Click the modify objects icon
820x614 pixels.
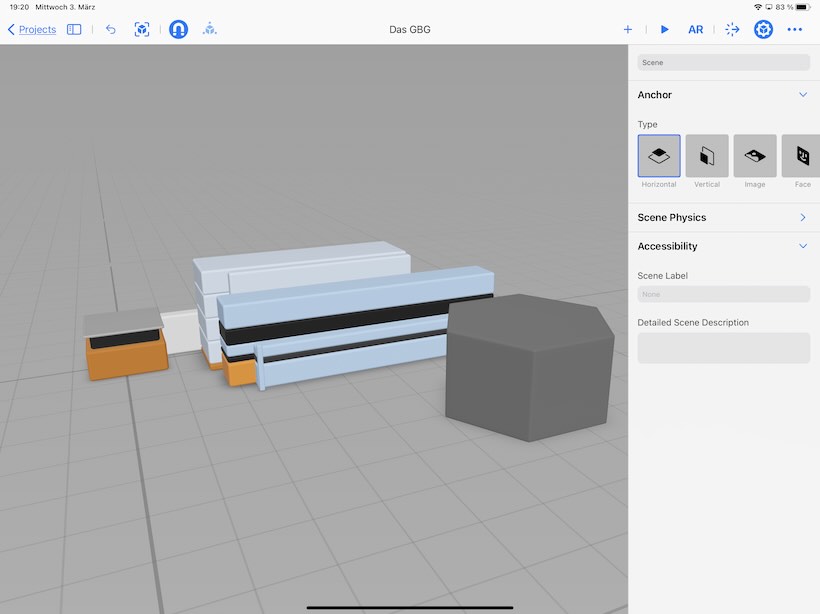coord(210,30)
